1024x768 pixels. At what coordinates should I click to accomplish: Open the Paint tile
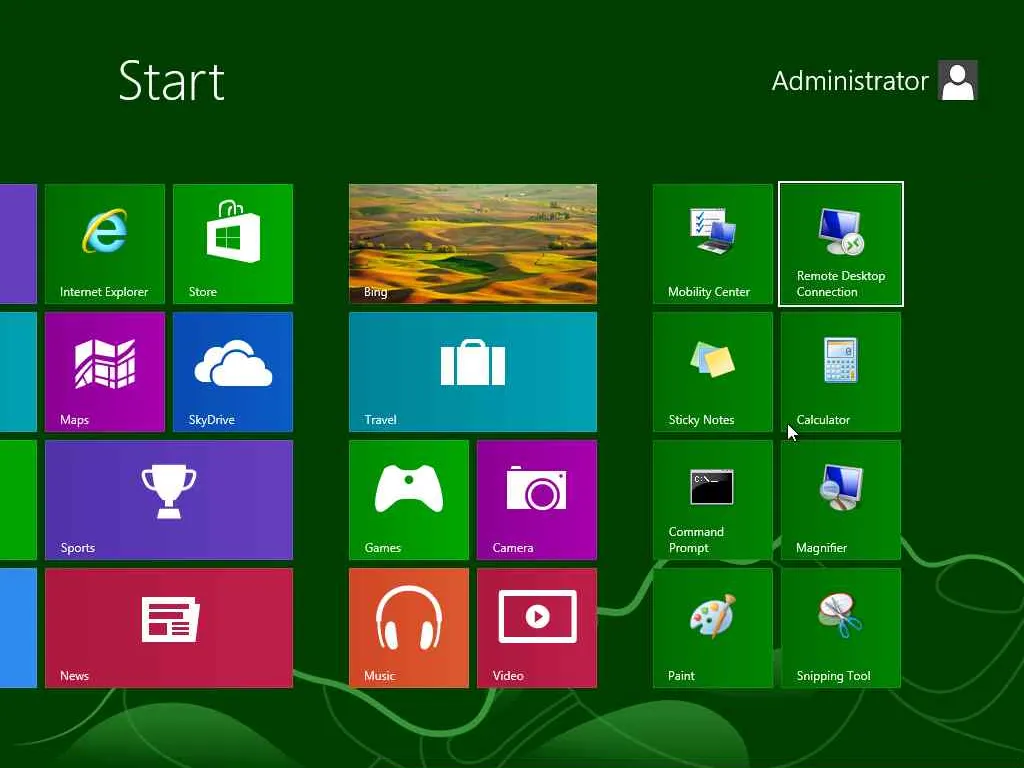coord(712,628)
